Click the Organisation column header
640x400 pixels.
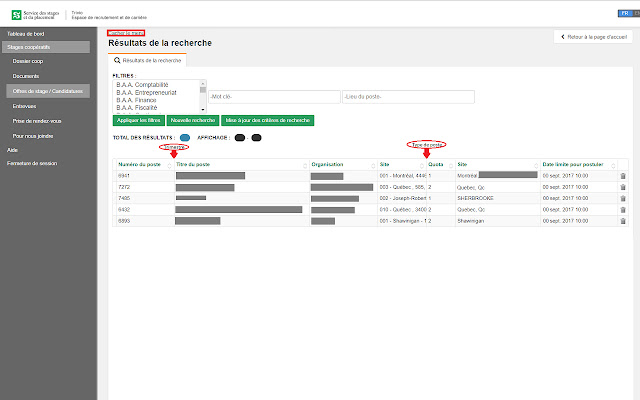pos(327,164)
